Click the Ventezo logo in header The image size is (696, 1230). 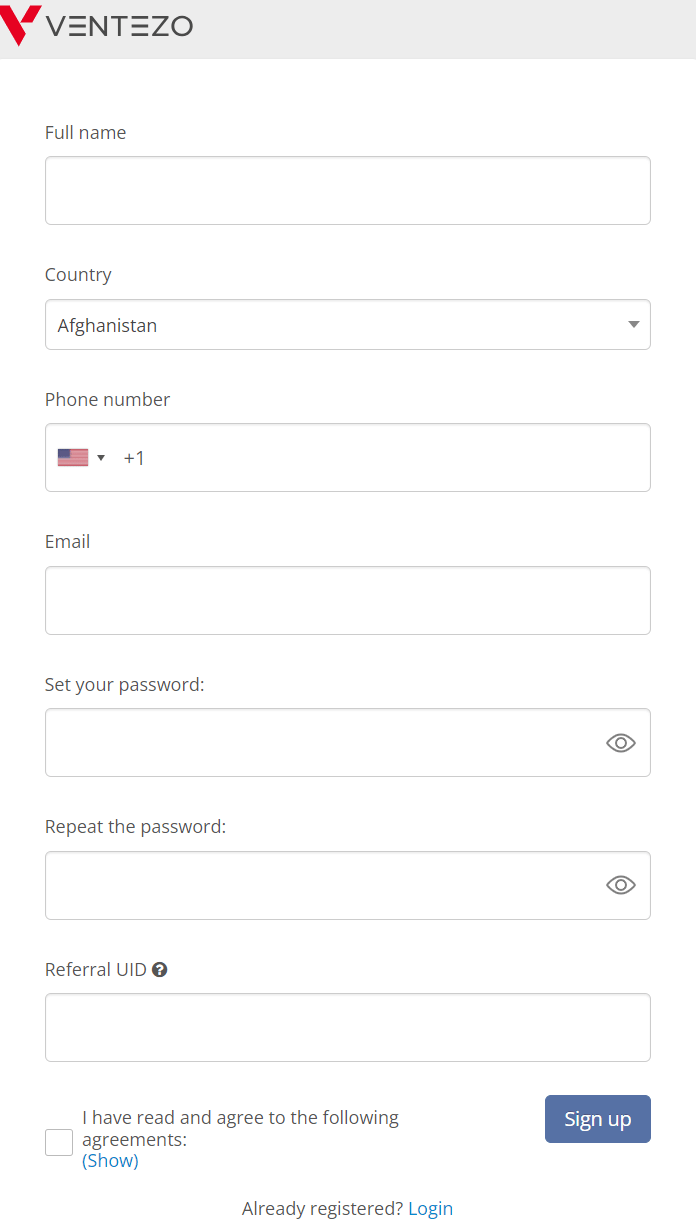pyautogui.click(x=97, y=26)
